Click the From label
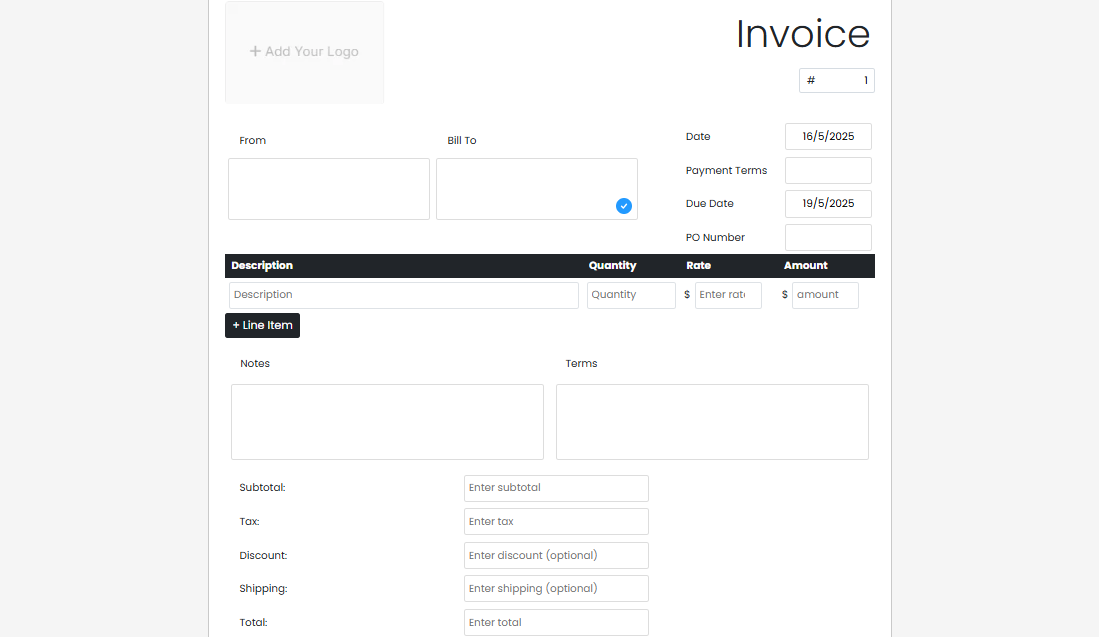This screenshot has height=637, width=1099. [252, 141]
